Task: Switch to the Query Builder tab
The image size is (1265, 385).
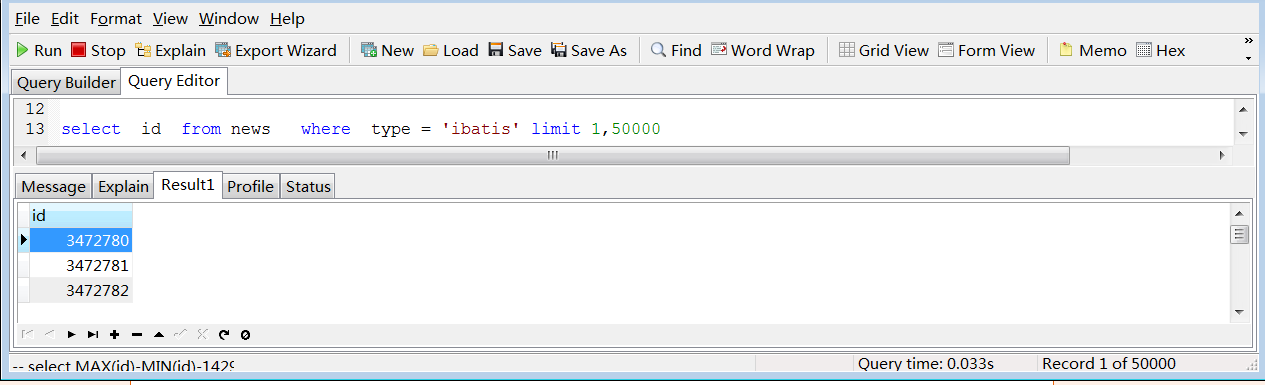Action: click(66, 83)
